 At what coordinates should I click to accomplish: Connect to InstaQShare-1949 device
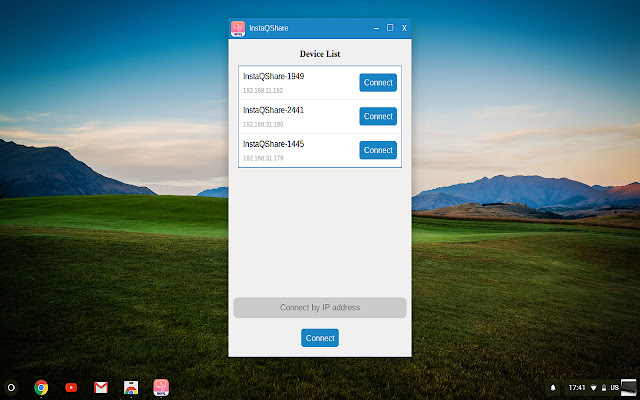coord(378,83)
